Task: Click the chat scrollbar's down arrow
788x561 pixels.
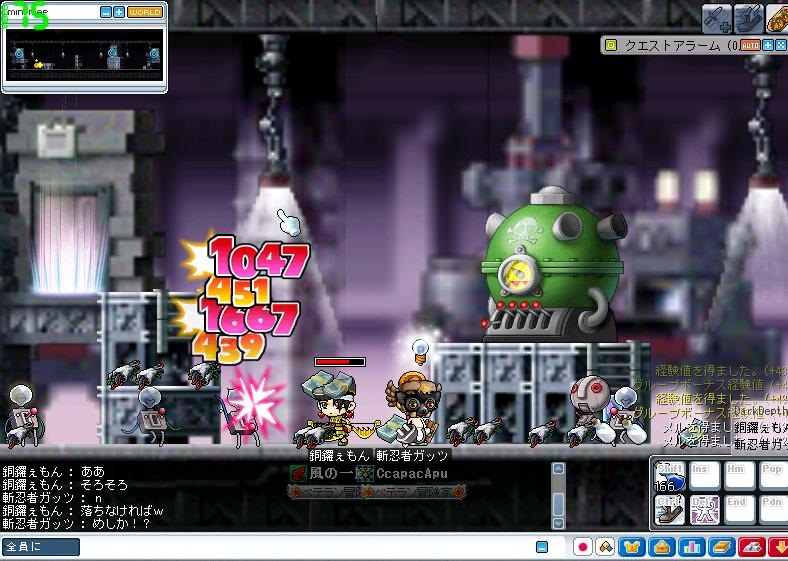Action: tap(558, 523)
